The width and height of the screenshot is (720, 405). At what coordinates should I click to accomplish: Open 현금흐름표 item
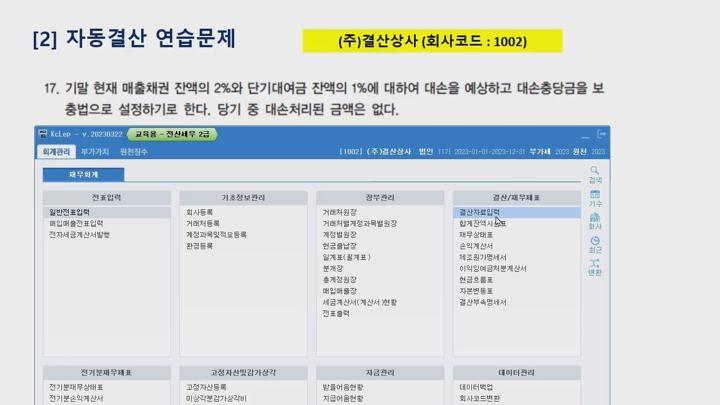point(476,279)
